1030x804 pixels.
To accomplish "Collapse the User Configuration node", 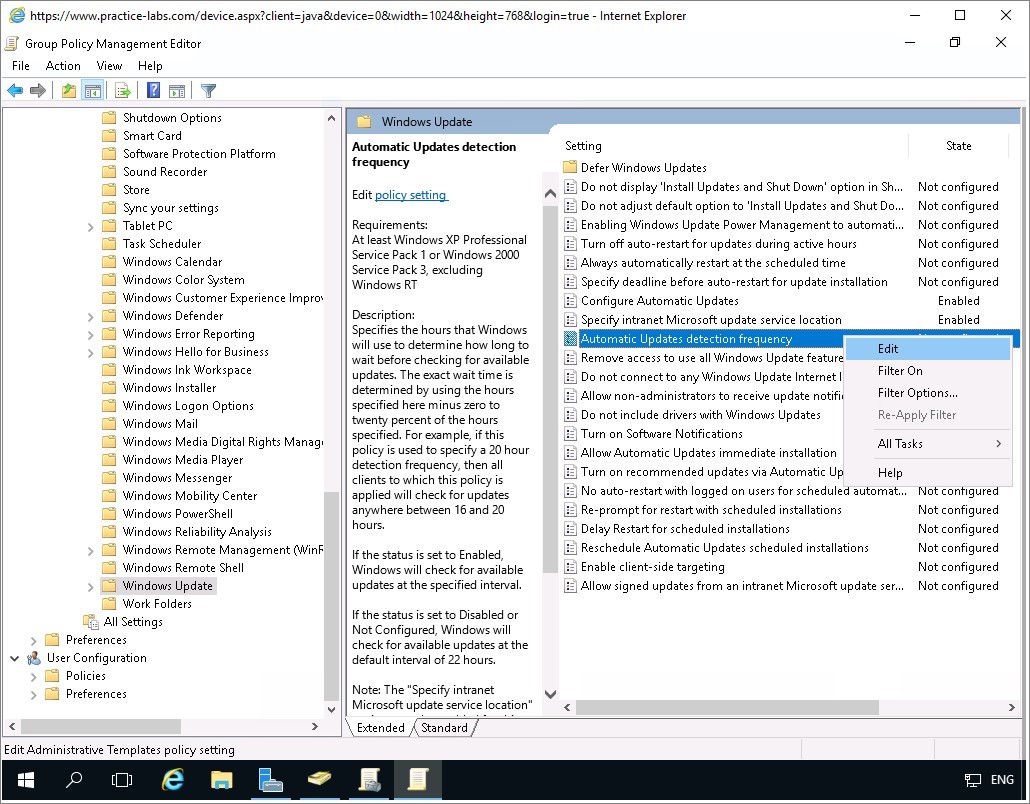I will coord(15,658).
